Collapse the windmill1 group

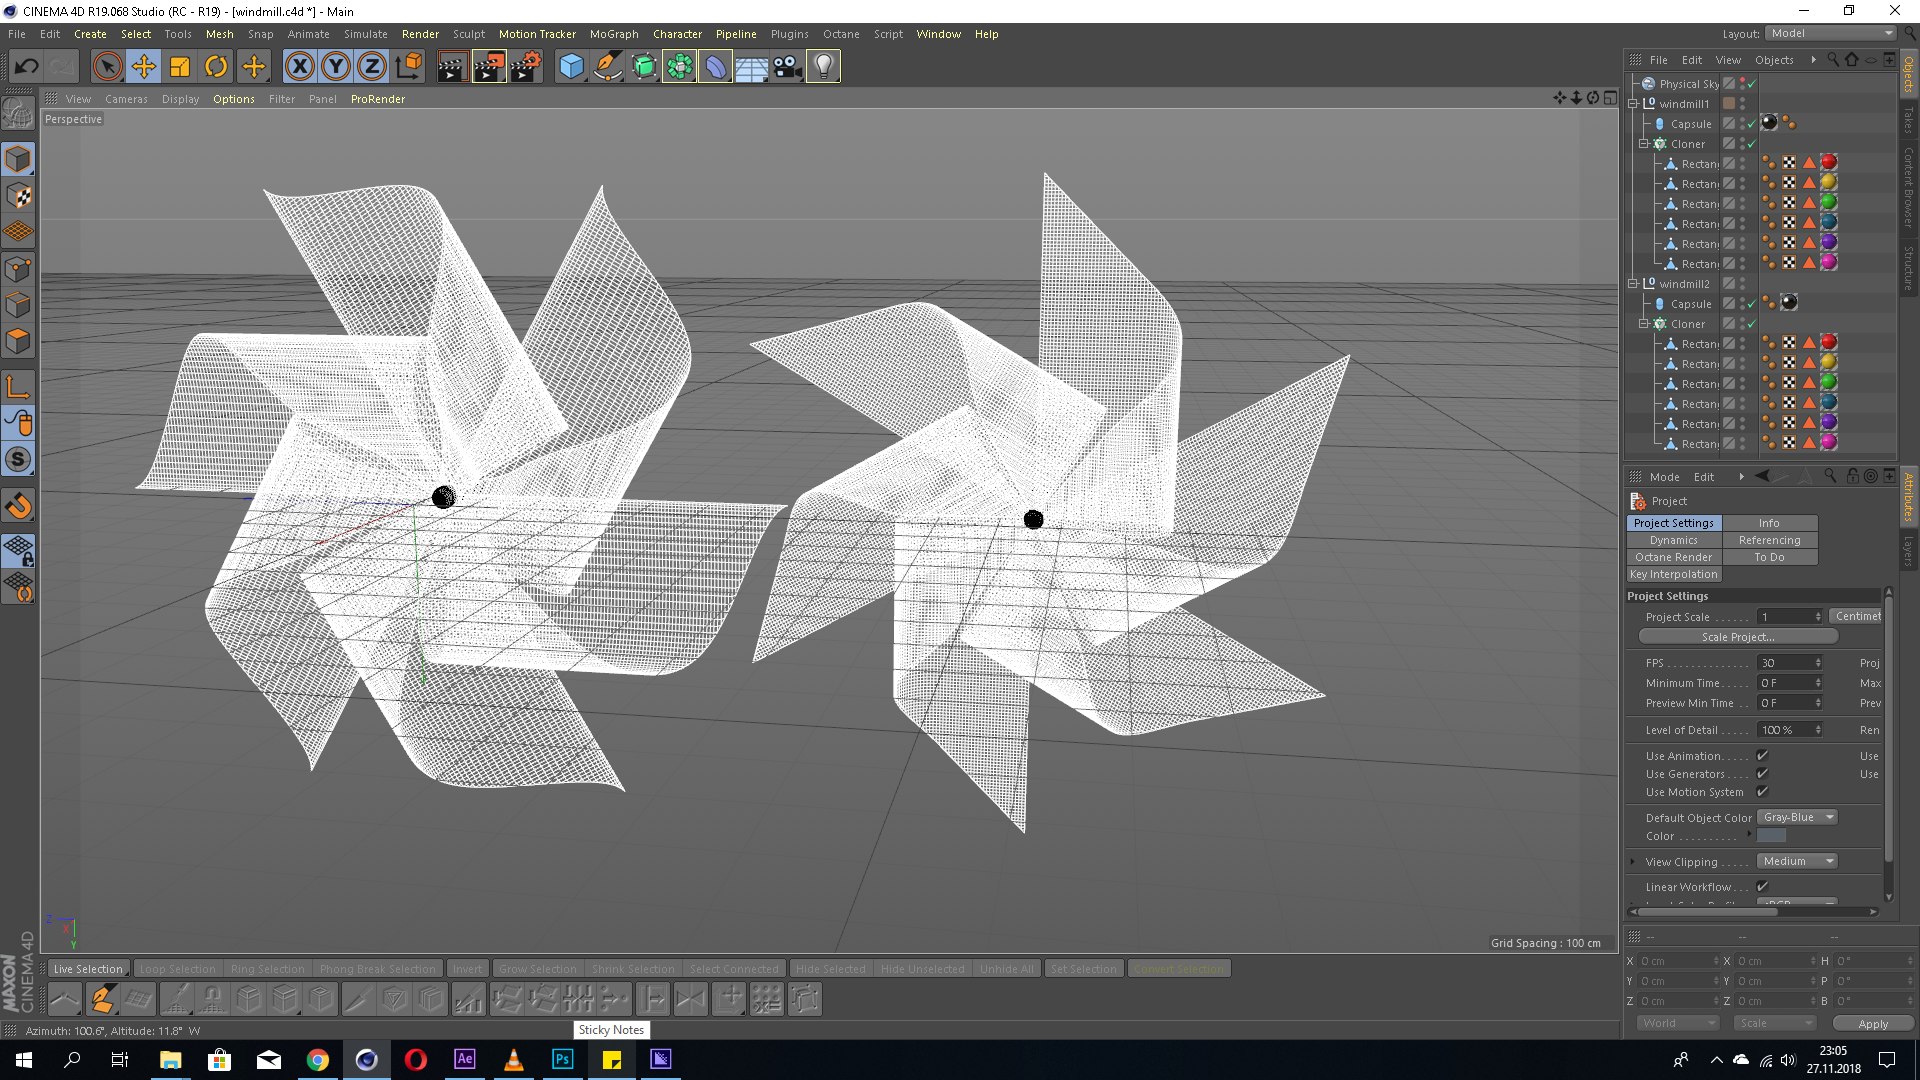(1633, 104)
